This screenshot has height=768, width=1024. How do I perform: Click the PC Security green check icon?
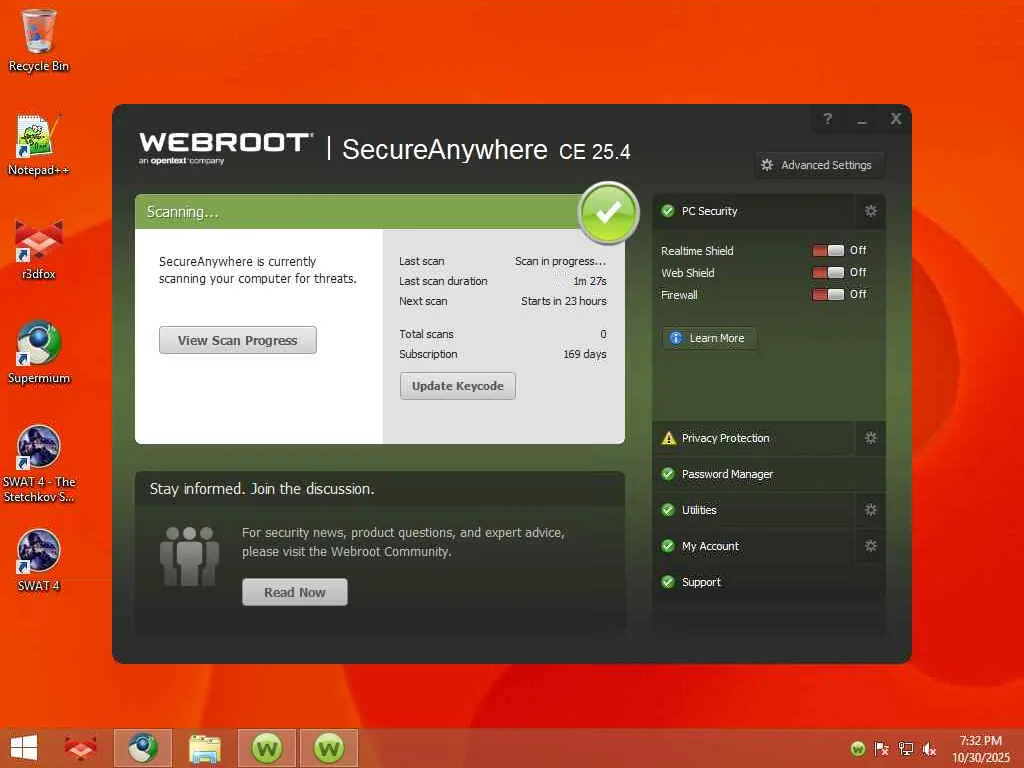click(x=667, y=211)
